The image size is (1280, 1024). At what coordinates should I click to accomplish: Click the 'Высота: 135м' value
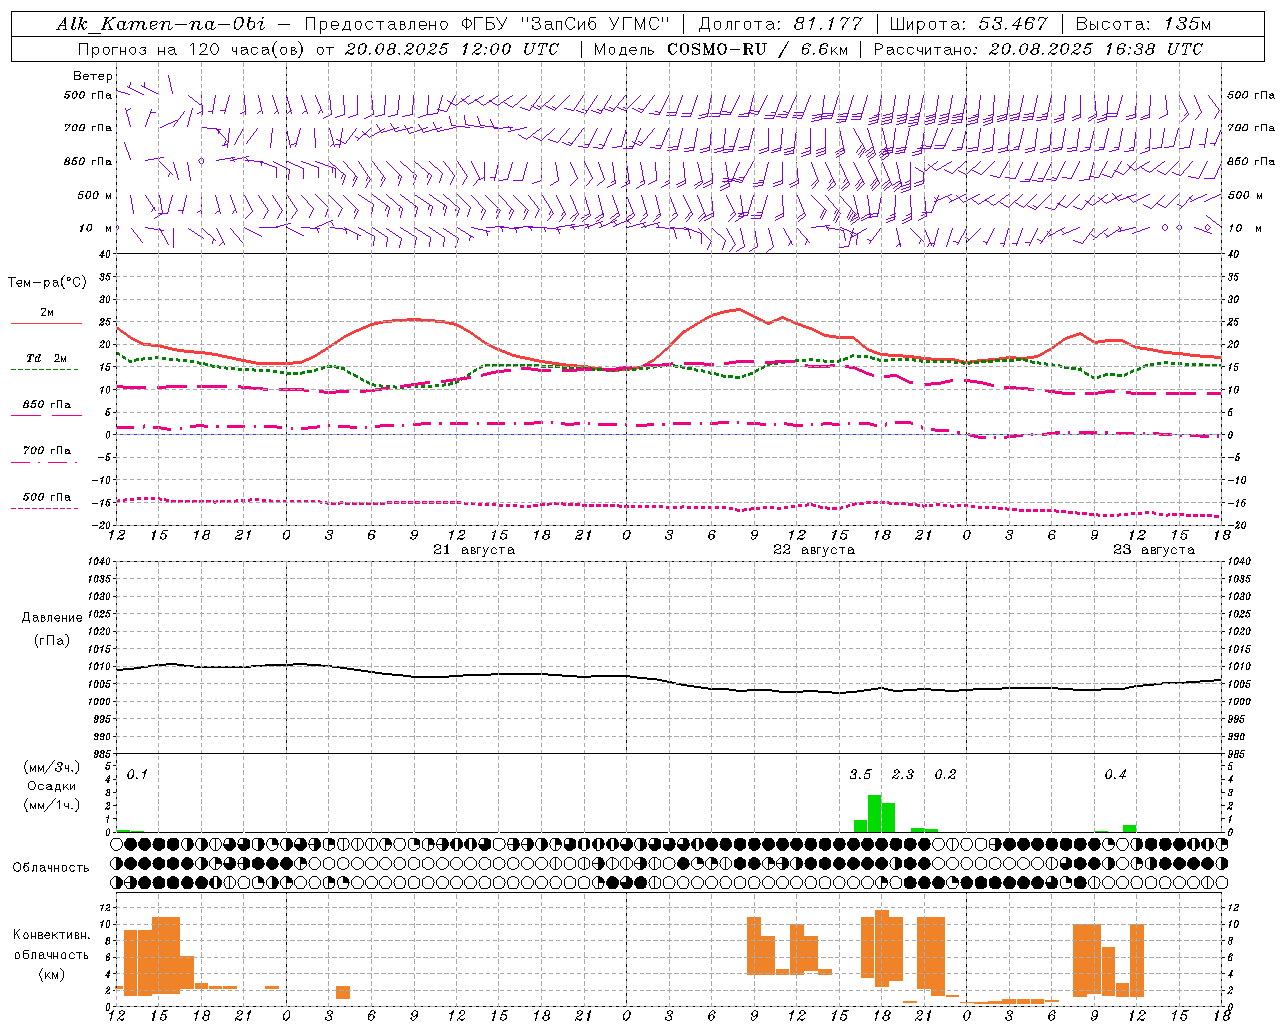[1143, 24]
